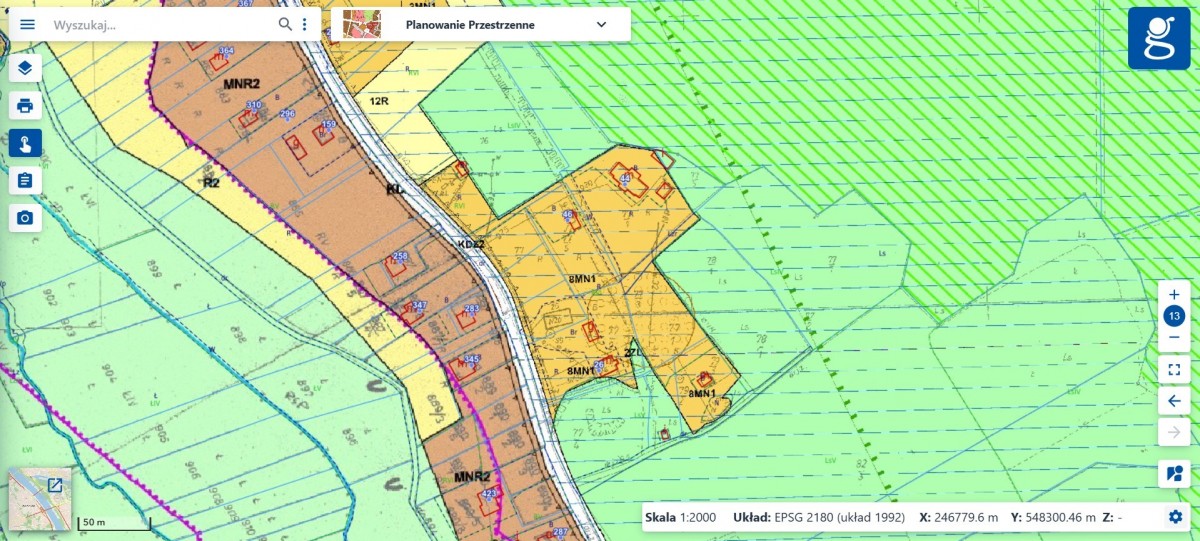Open the three-dot search options menu

(305, 24)
